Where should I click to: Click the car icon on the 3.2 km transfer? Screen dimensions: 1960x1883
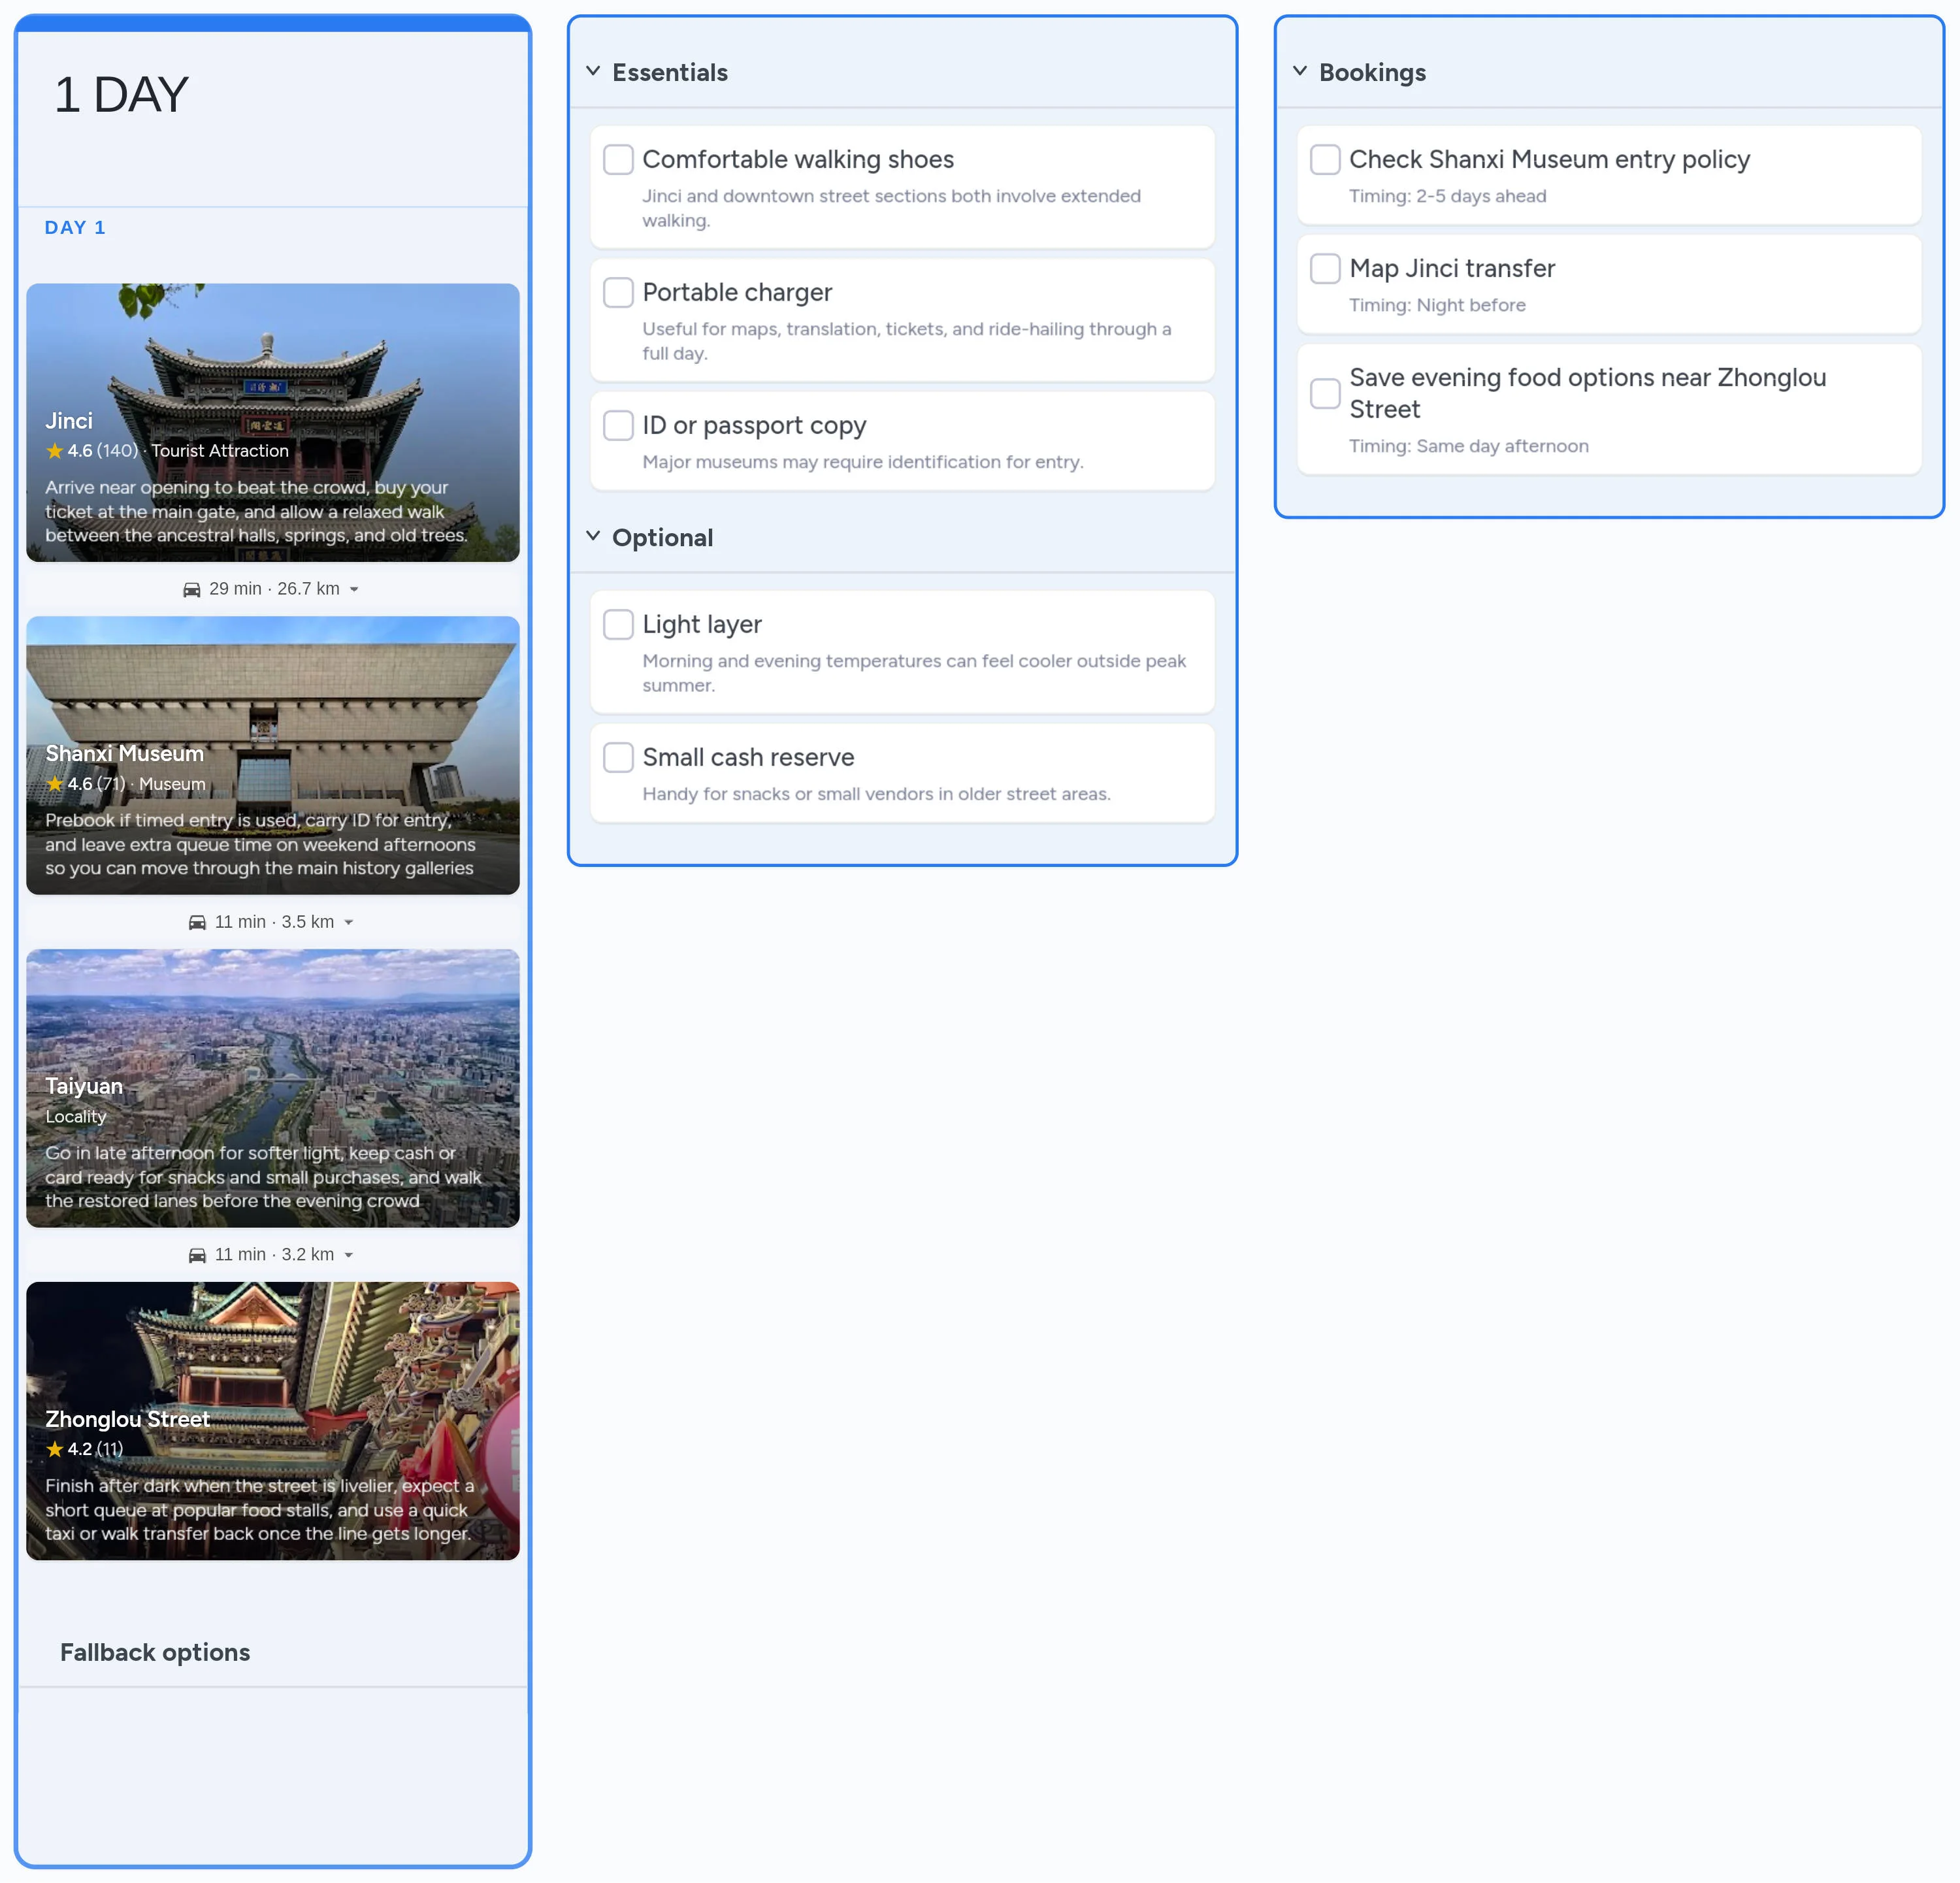(x=197, y=1254)
